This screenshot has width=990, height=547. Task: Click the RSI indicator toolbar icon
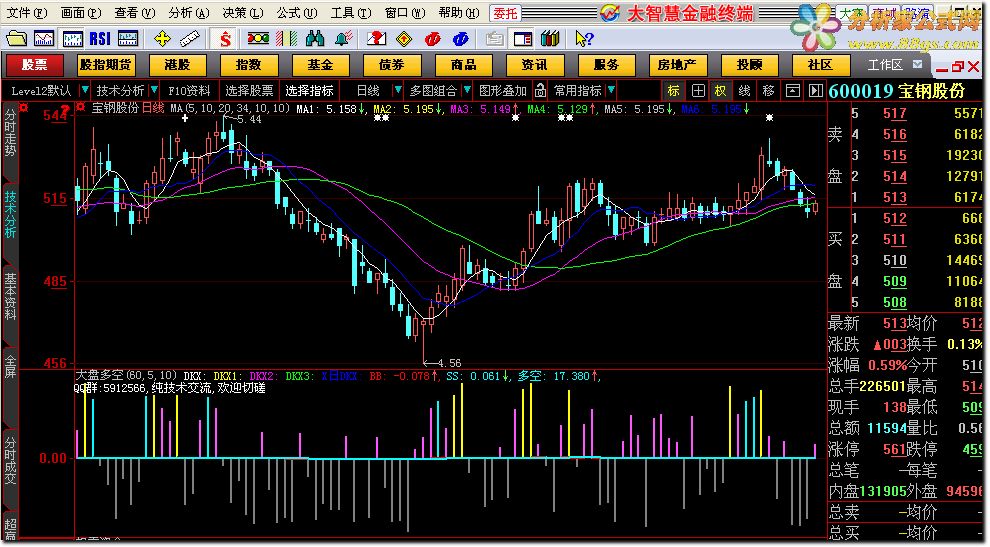coord(100,39)
